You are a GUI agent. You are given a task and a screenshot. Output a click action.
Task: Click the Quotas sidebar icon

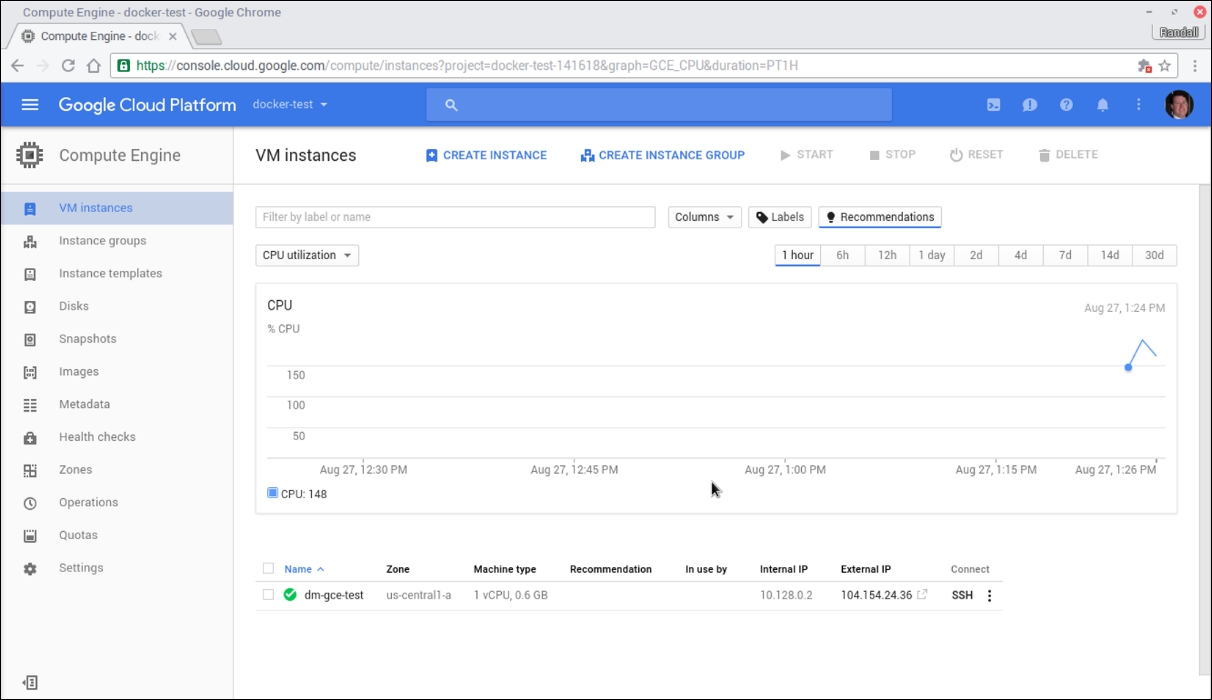click(x=30, y=536)
